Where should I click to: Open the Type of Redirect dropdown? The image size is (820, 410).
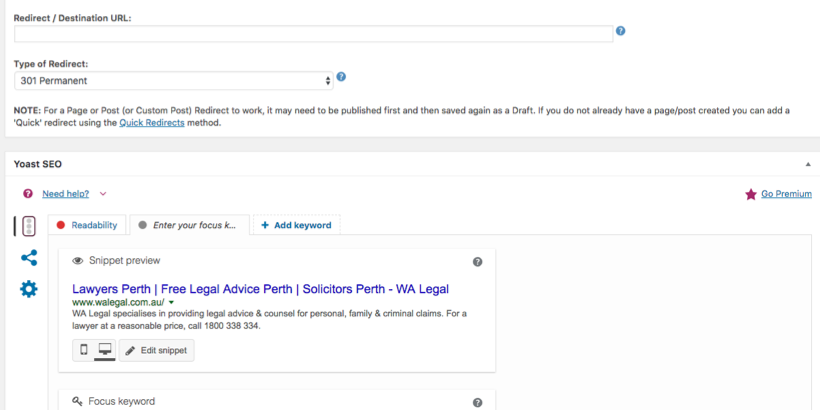pyautogui.click(x=174, y=80)
